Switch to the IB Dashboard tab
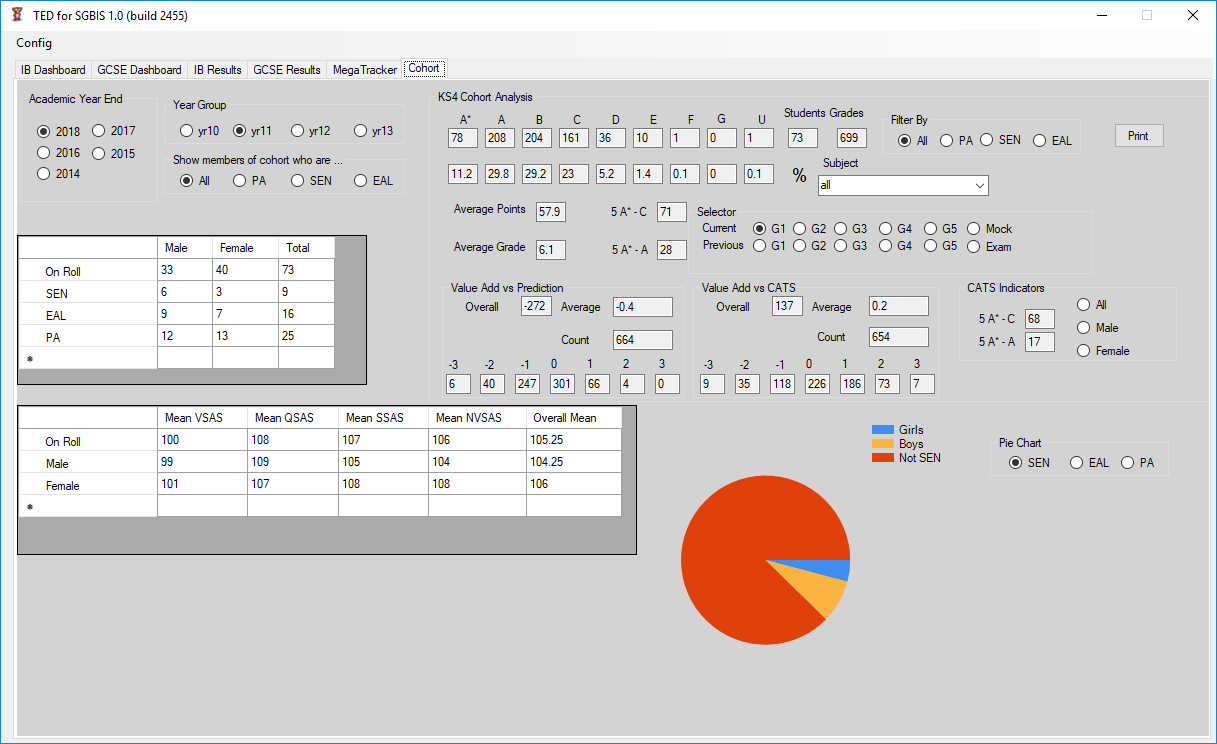Image resolution: width=1217 pixels, height=744 pixels. [x=53, y=70]
